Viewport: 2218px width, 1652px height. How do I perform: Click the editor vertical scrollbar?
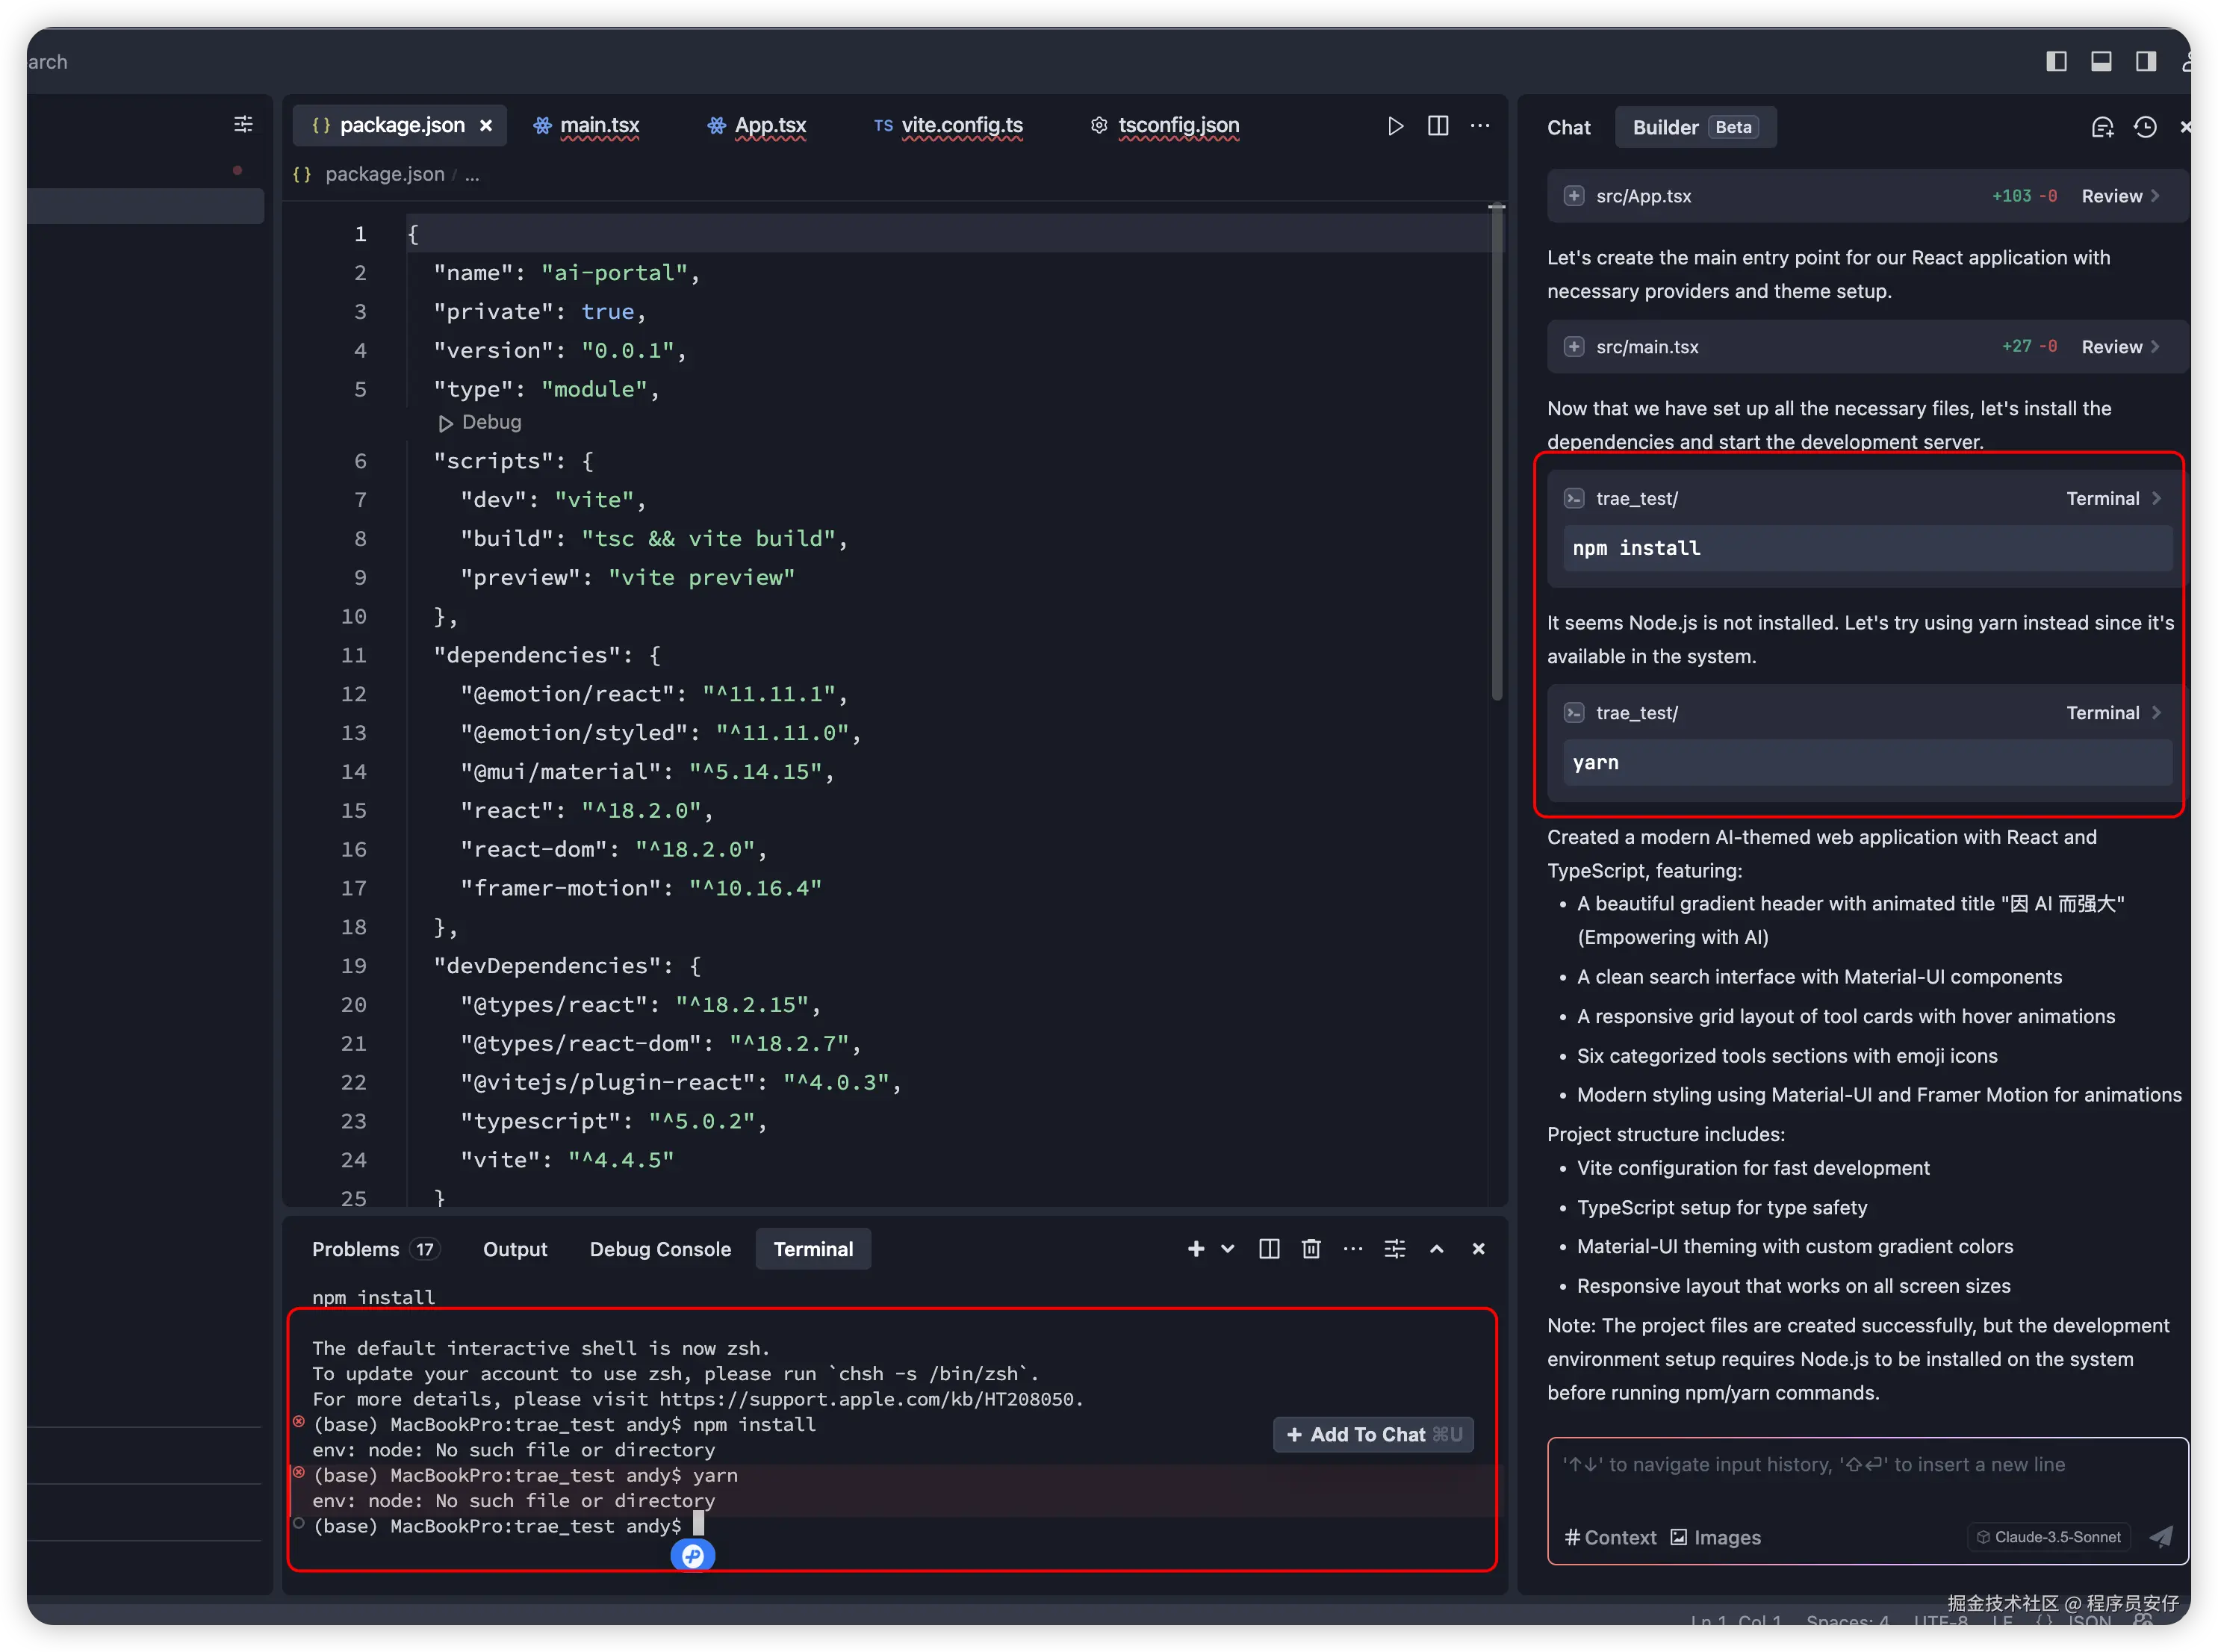tap(1497, 450)
